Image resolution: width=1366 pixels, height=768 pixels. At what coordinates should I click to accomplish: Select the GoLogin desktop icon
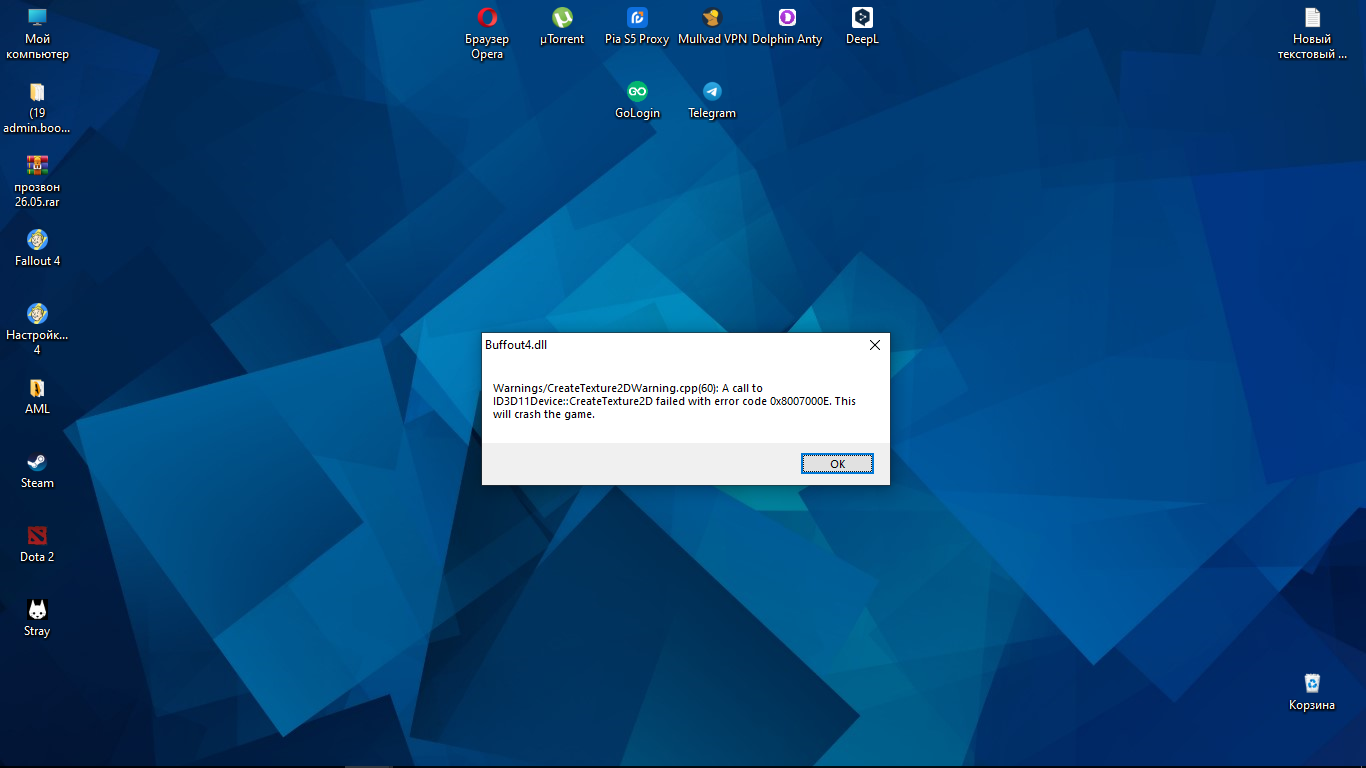point(637,92)
